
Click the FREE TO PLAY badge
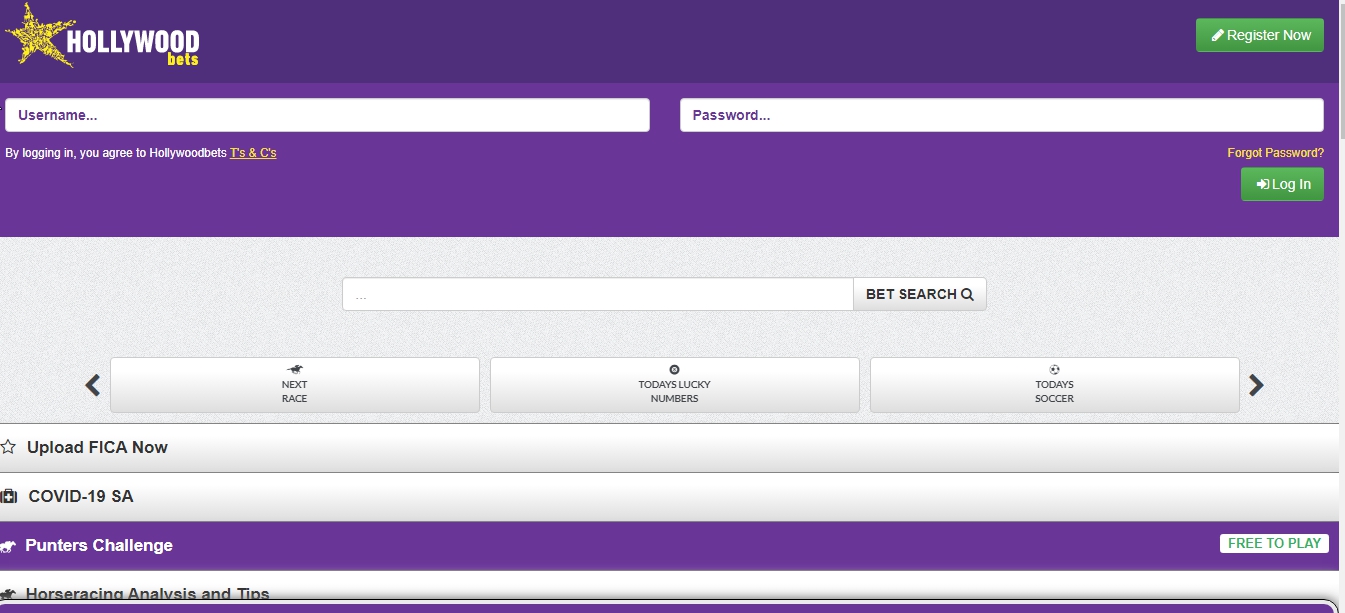click(x=1274, y=543)
